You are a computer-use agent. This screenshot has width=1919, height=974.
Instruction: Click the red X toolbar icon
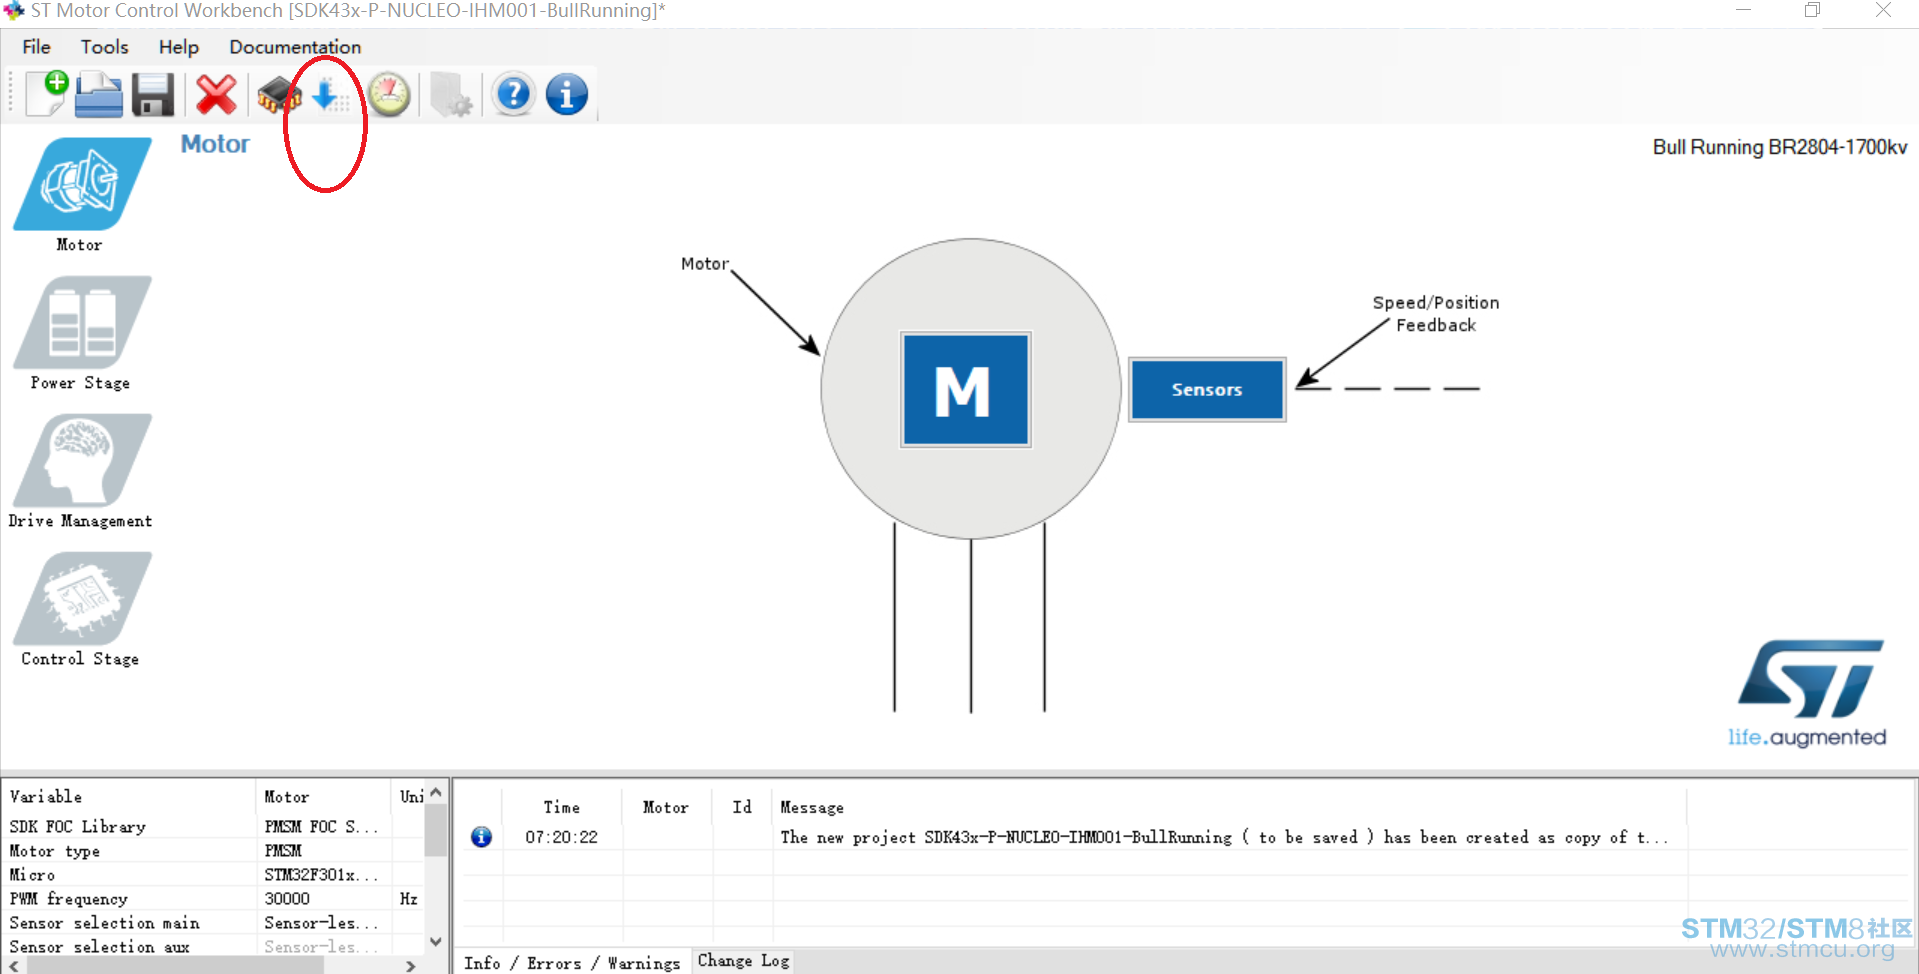point(216,95)
